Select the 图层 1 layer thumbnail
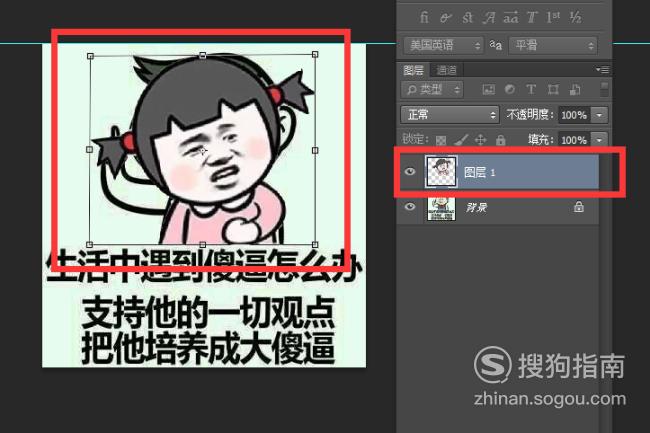 (x=441, y=172)
